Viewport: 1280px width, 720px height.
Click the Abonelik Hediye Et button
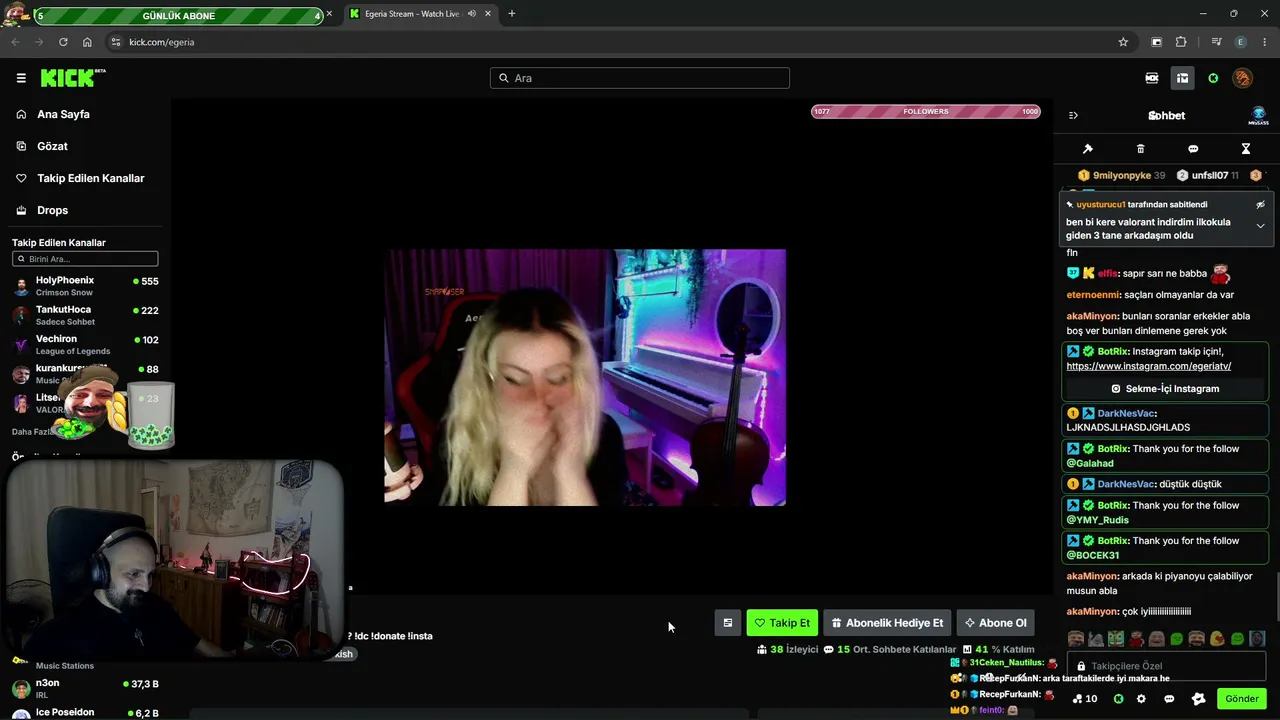pos(886,623)
